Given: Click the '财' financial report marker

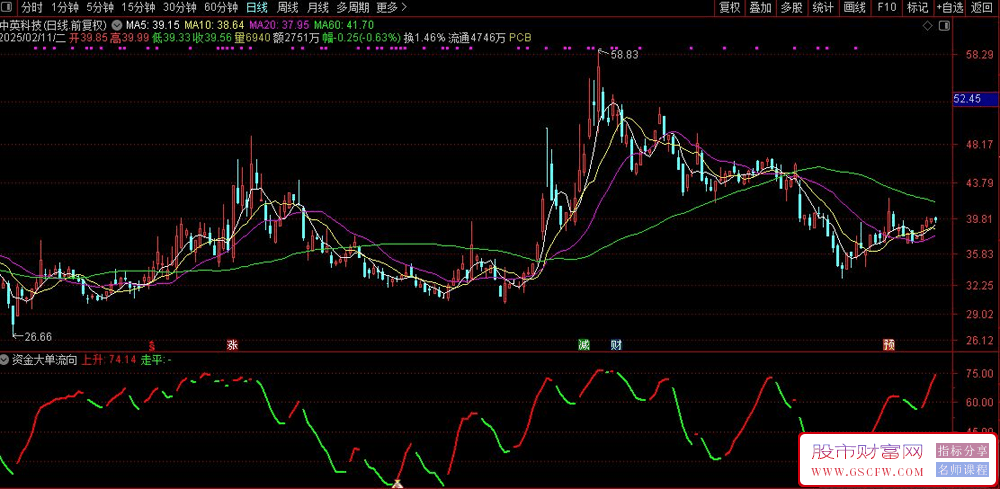Looking at the screenshot, I should pyautogui.click(x=617, y=345).
